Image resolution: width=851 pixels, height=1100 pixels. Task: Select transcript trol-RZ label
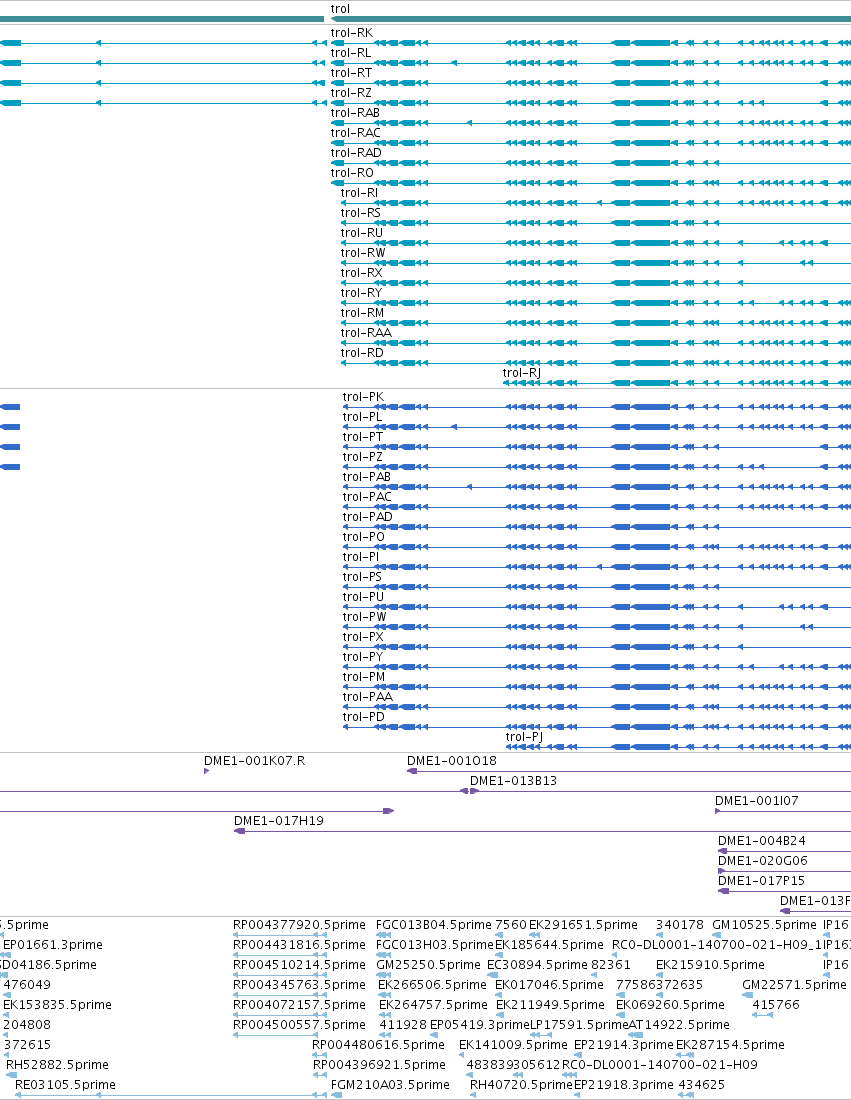[351, 93]
